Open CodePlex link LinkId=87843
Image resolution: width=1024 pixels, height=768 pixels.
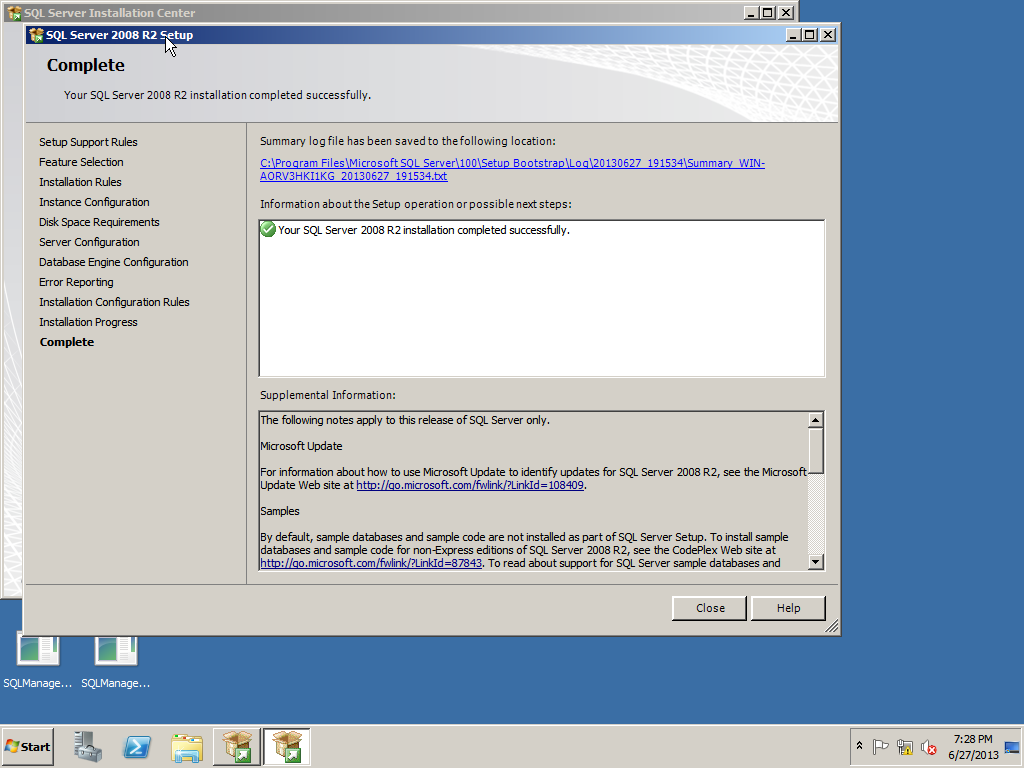(371, 563)
